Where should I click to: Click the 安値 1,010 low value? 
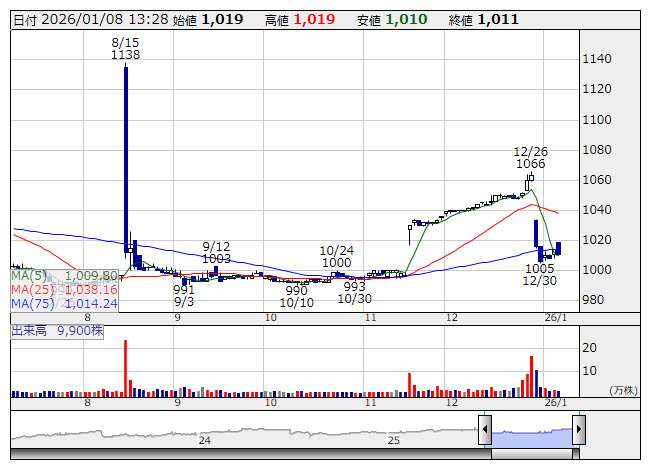click(392, 20)
